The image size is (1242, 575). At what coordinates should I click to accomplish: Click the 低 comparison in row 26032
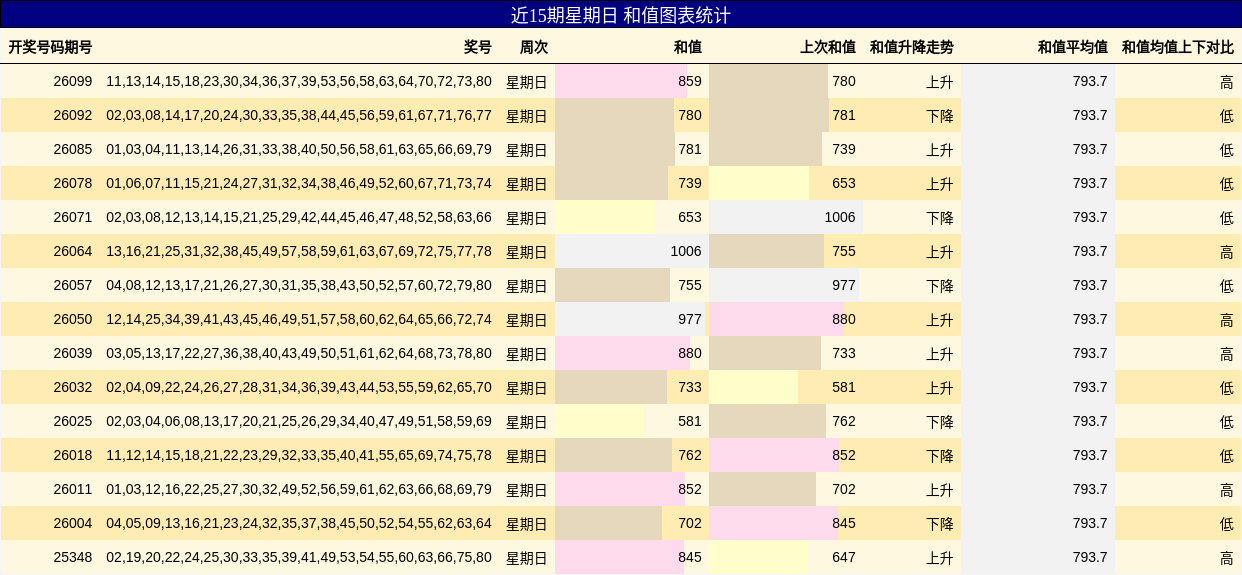click(x=1226, y=388)
